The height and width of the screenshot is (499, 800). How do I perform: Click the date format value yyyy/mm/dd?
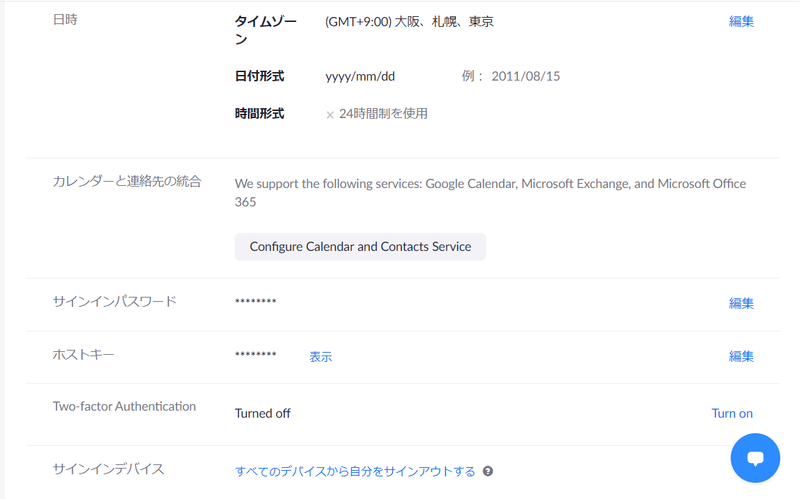click(x=360, y=77)
